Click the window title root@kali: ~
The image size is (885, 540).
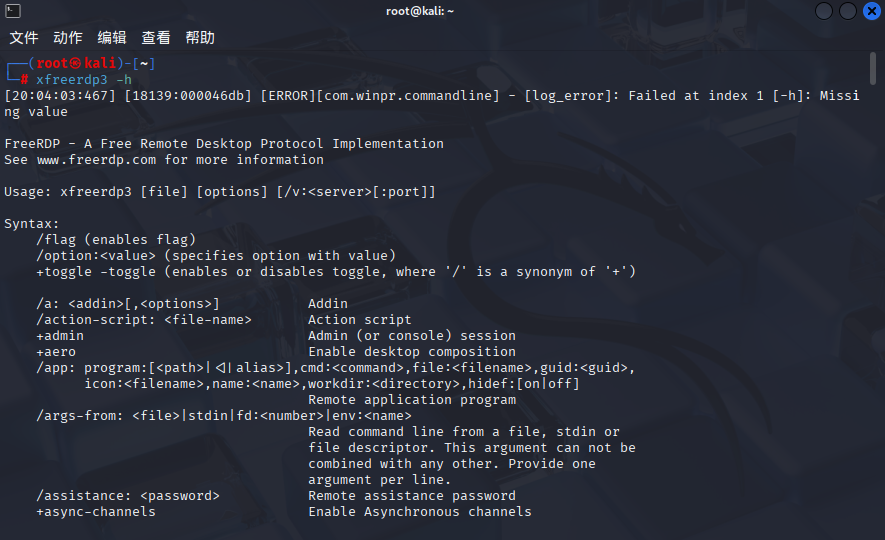[x=419, y=11]
